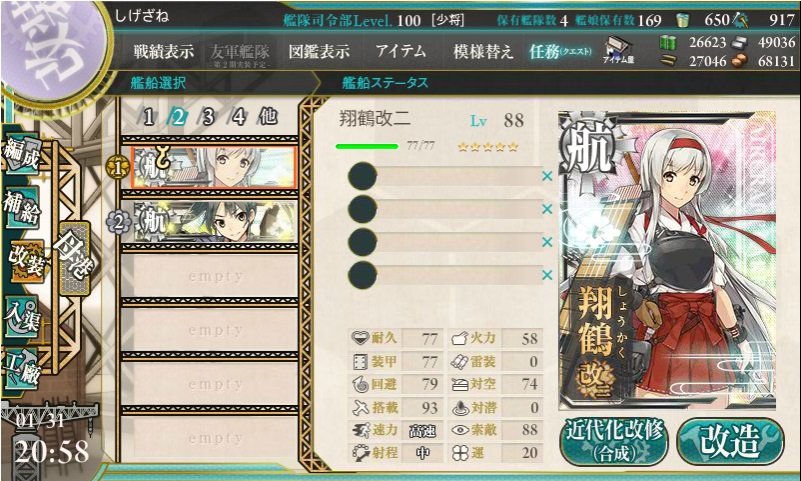This screenshot has height=481, width=801.
Task: Open 図鑑表示 encyclopedia menu
Action: pyautogui.click(x=319, y=52)
